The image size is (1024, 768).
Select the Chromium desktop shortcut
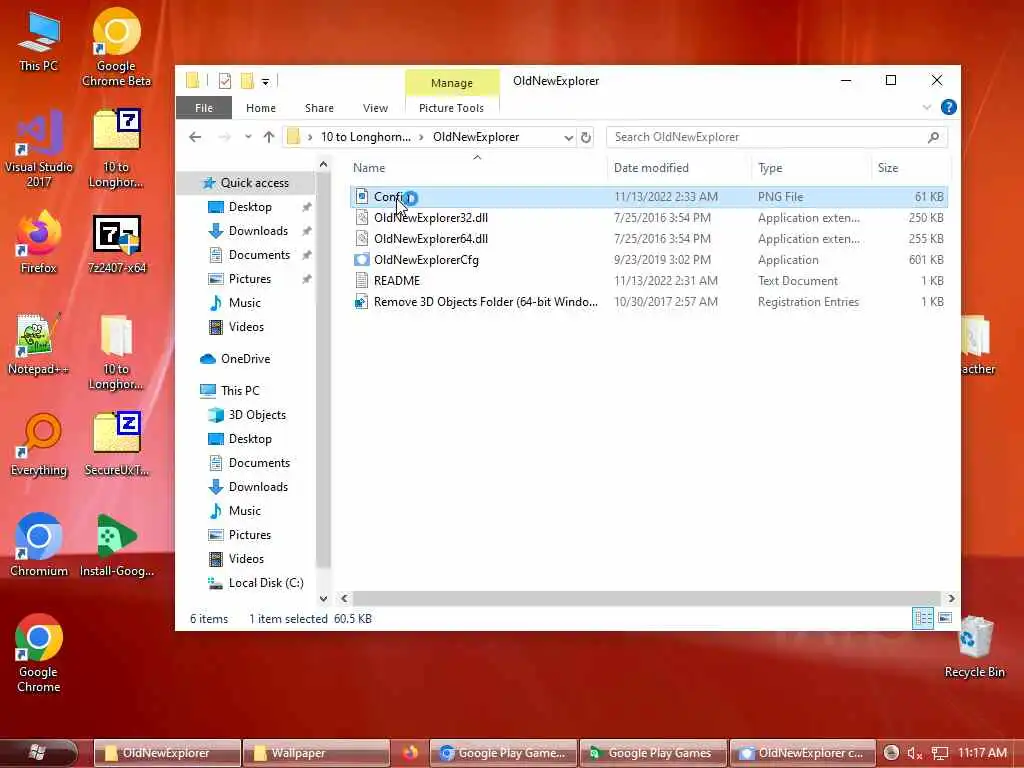pos(39,545)
